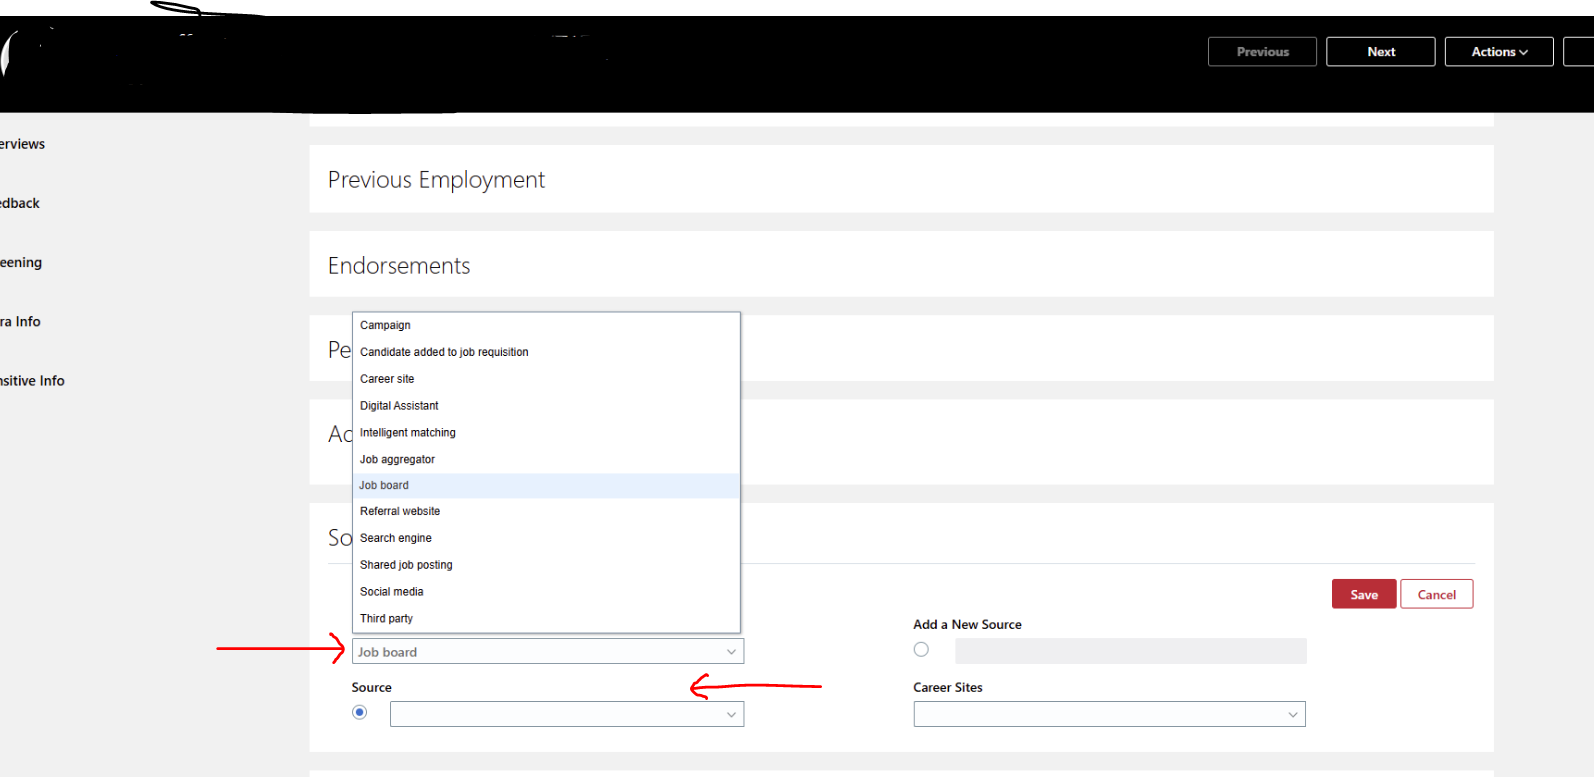Click the Next navigation button
The image size is (1594, 777).
pyautogui.click(x=1381, y=52)
